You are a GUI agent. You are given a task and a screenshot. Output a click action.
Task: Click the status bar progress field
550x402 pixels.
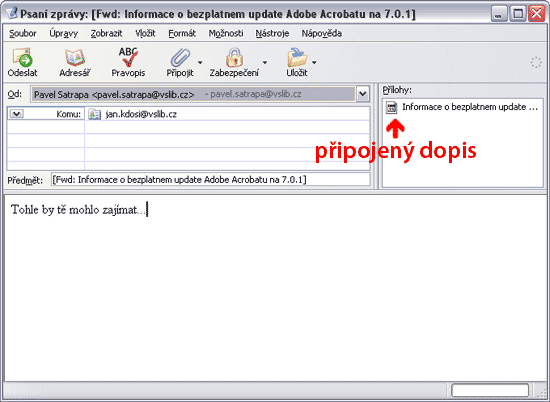490,390
